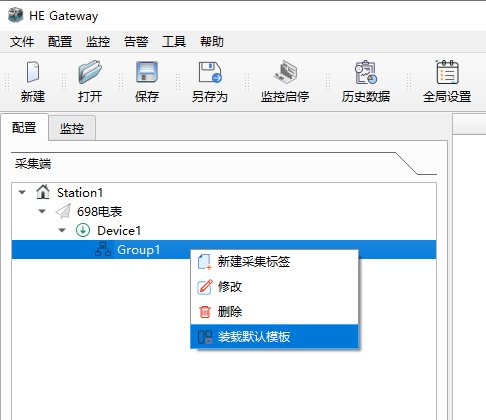Click the template icon next to 装载默认模板
This screenshot has height=420, width=486.
[x=205, y=337]
